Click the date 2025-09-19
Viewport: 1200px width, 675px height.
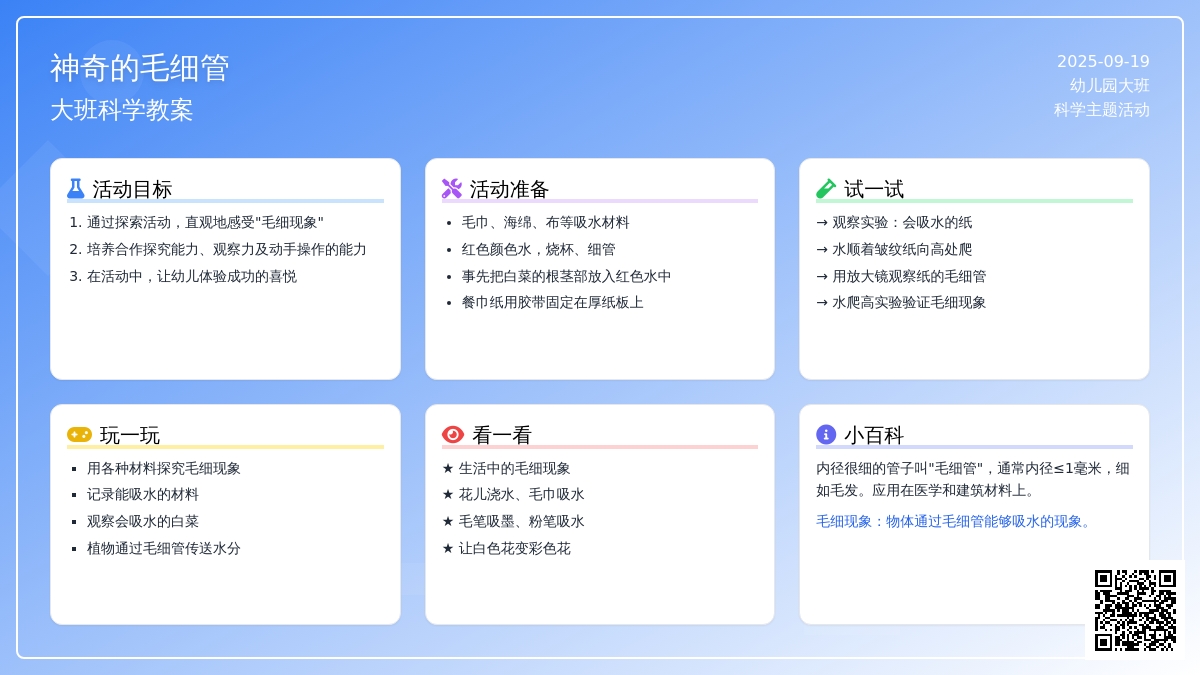[1103, 61]
